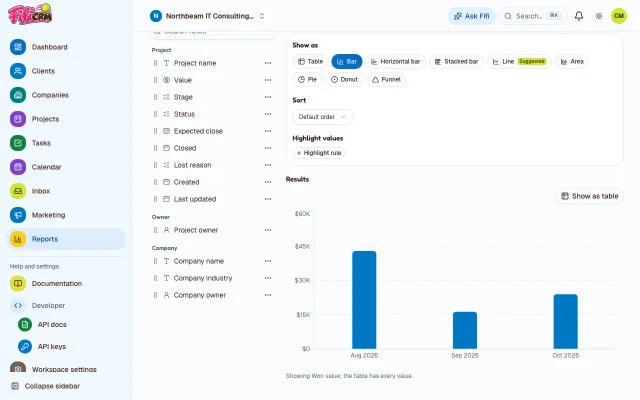Open options menu for Lost reason field
640x400 pixels.
(x=268, y=165)
